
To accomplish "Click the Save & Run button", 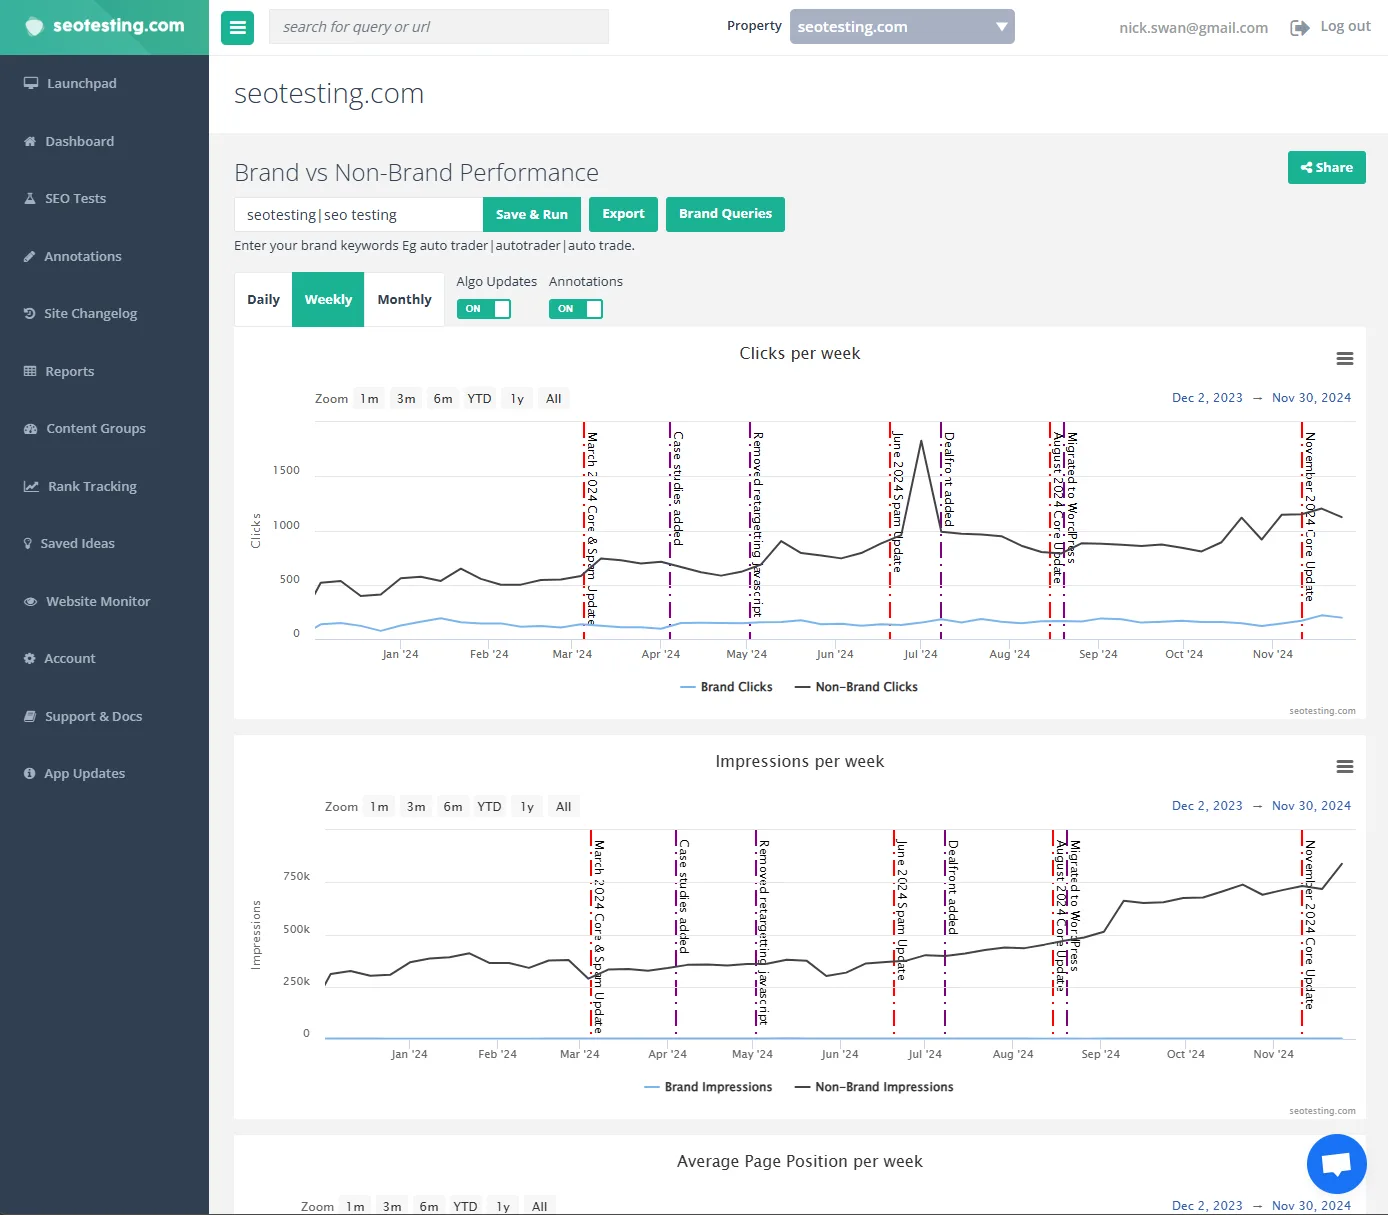I will 531,215.
